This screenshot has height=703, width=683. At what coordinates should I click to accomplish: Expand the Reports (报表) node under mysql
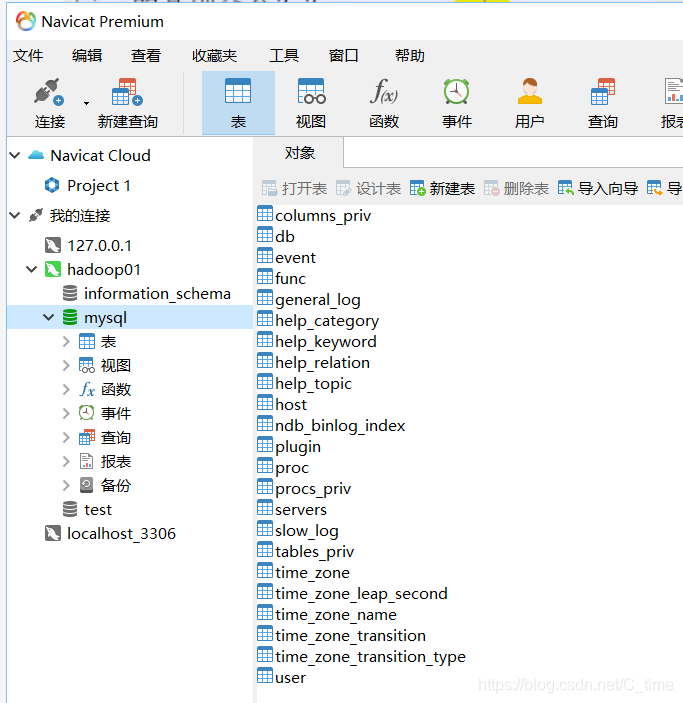[66, 461]
